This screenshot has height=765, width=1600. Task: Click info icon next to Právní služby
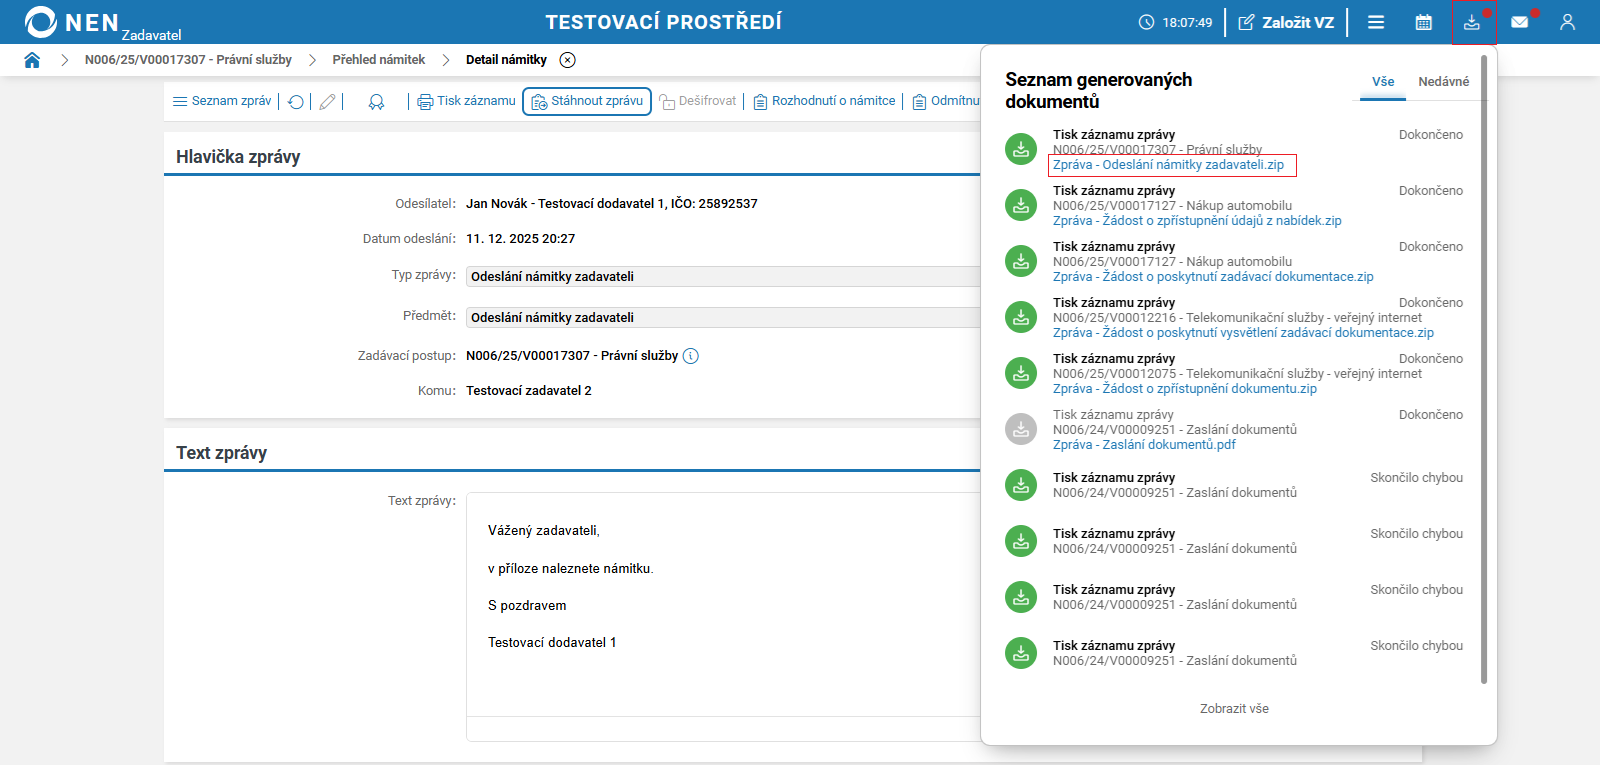(691, 356)
